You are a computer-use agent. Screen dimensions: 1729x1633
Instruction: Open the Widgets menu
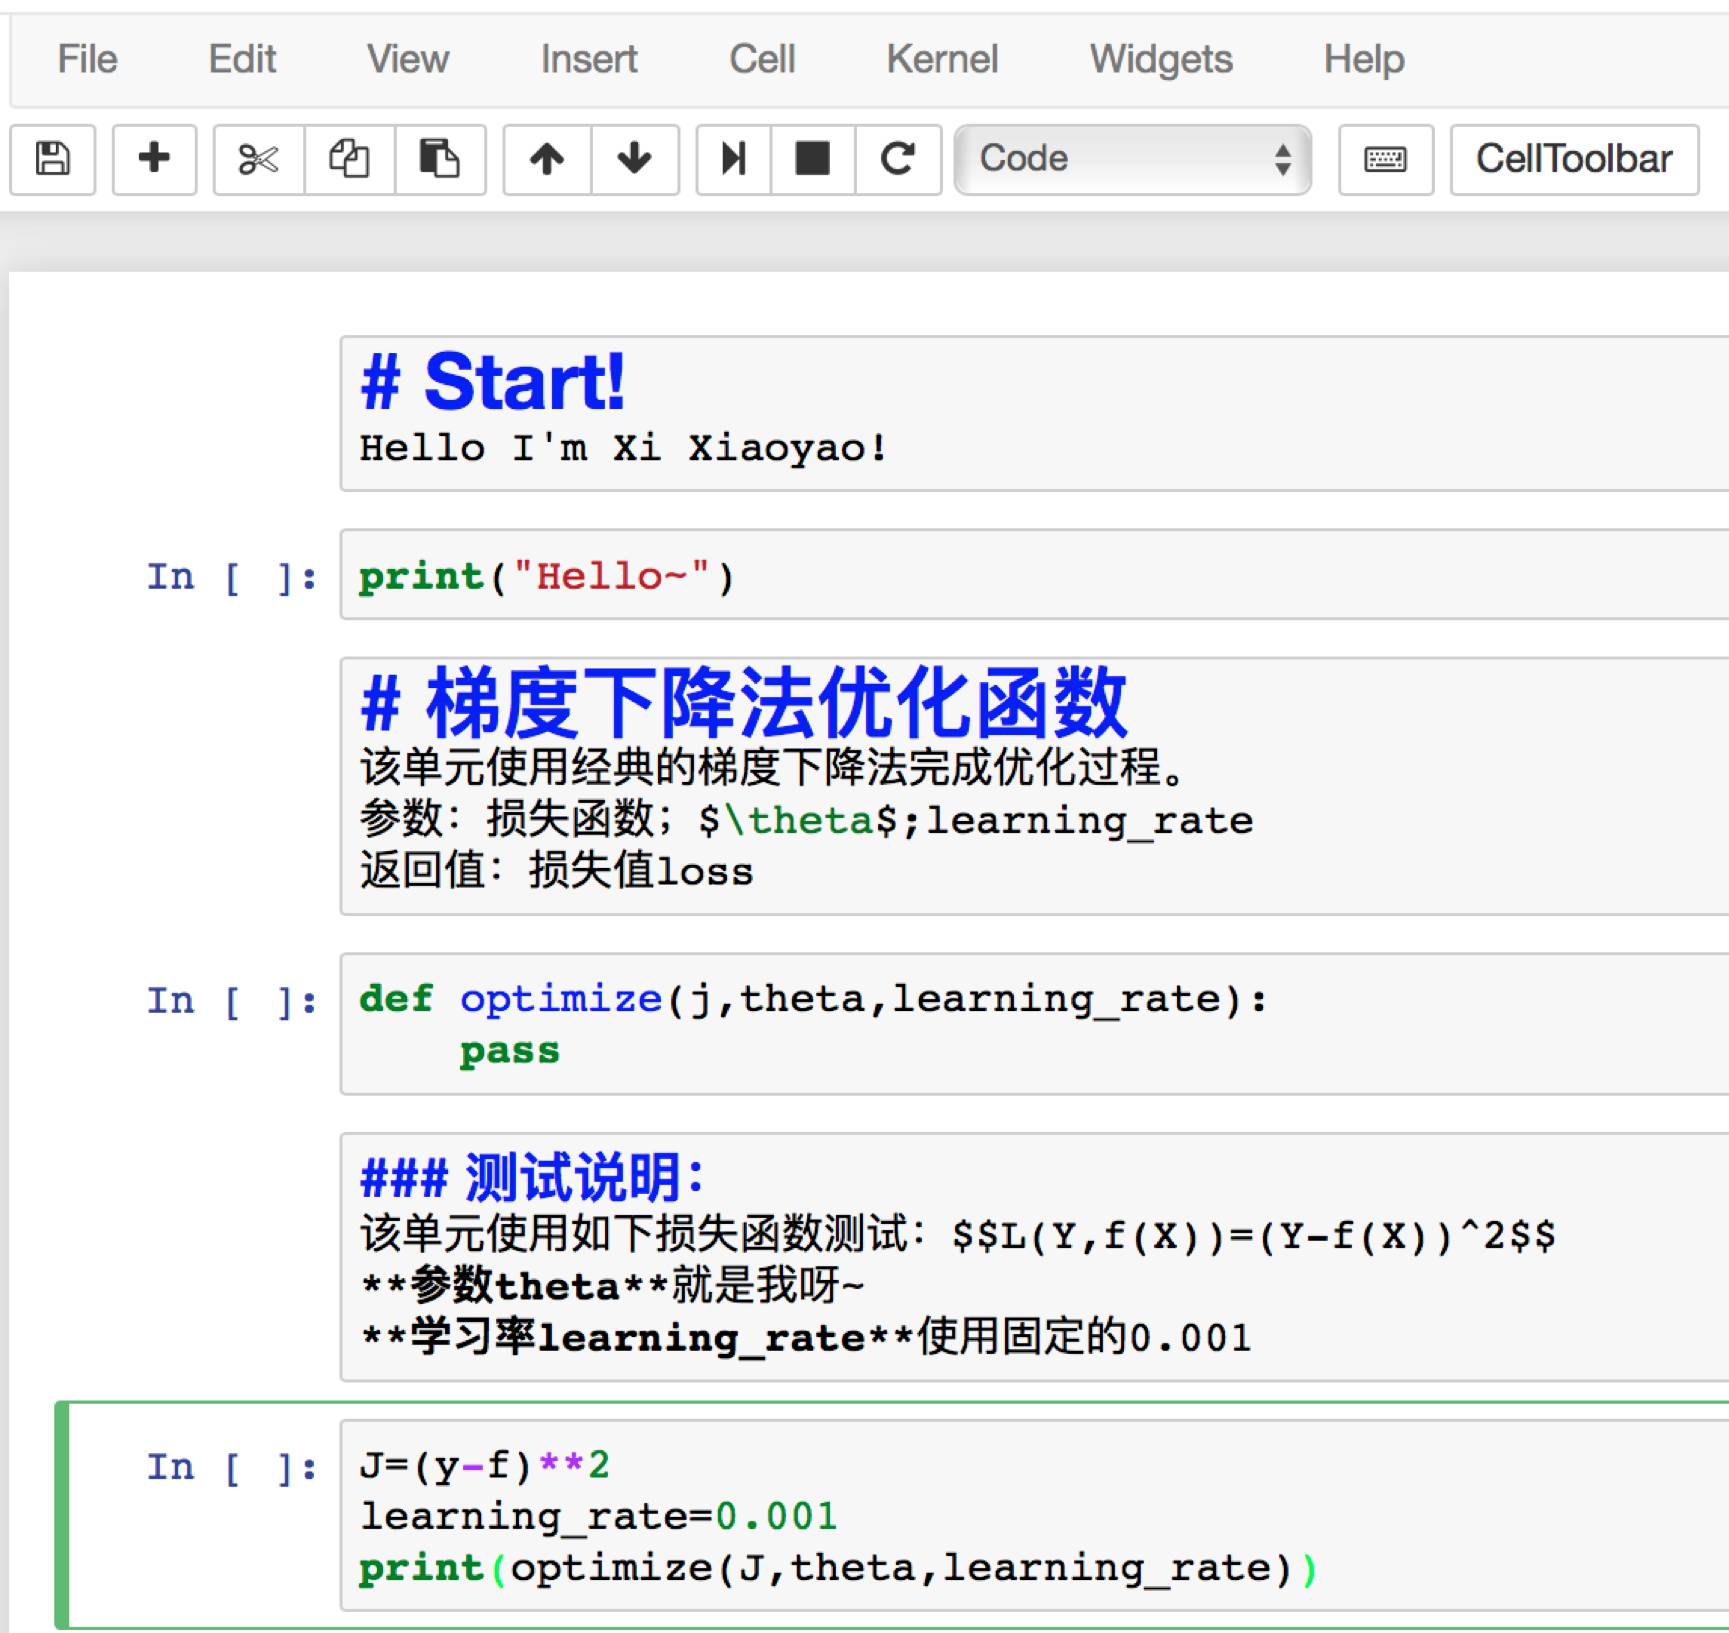click(1161, 59)
